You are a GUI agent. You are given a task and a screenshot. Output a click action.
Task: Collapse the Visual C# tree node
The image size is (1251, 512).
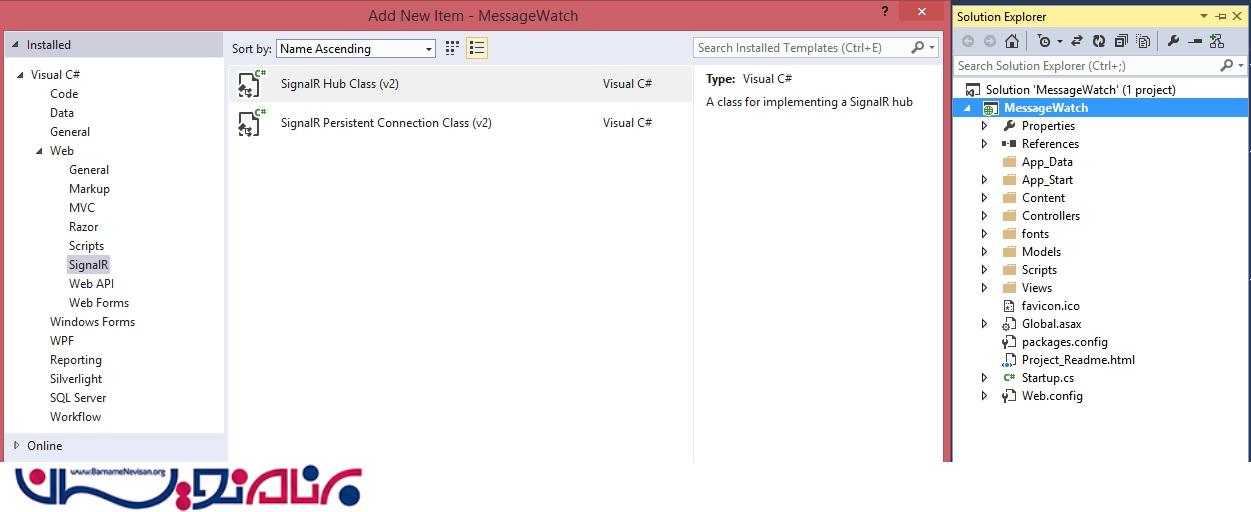pyautogui.click(x=21, y=75)
